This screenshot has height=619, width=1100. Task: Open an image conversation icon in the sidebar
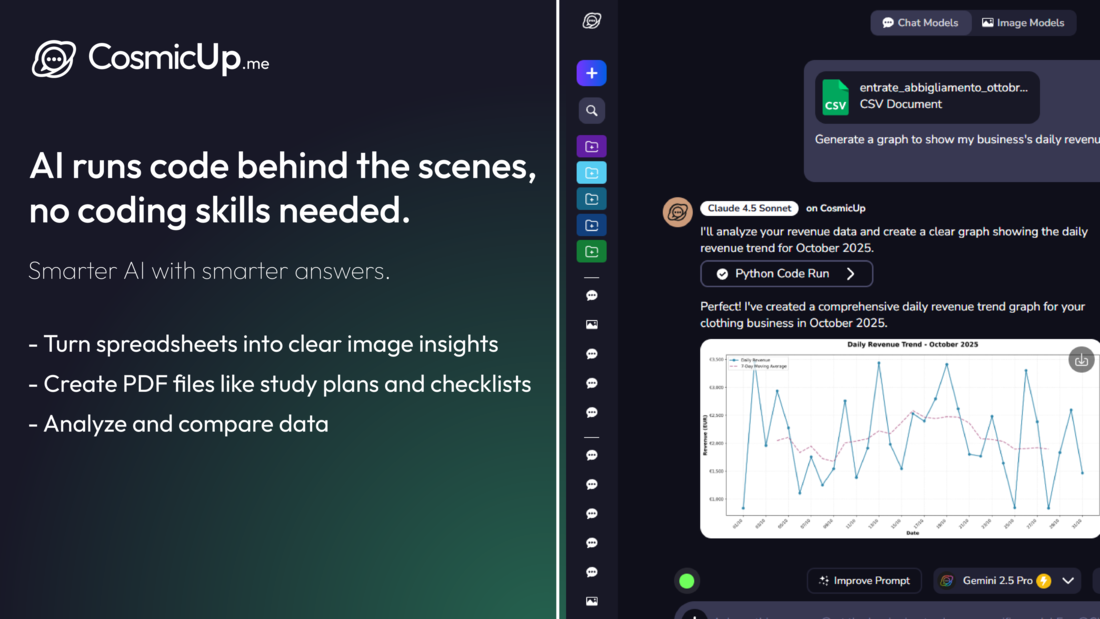click(x=591, y=323)
